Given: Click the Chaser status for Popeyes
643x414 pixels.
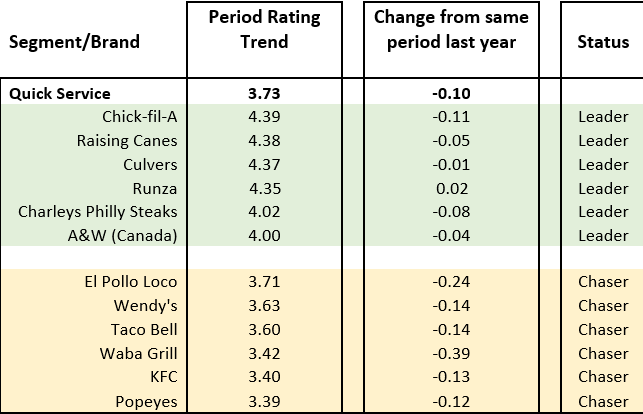Looking at the screenshot, I should (603, 400).
